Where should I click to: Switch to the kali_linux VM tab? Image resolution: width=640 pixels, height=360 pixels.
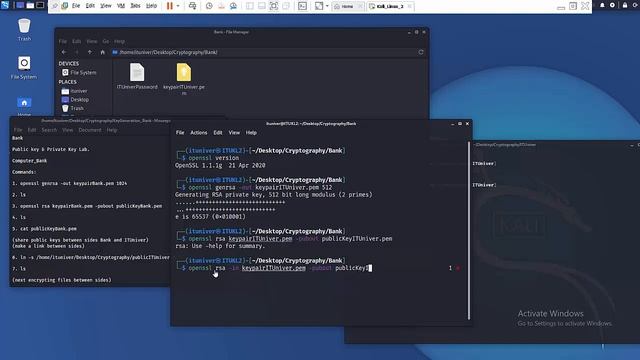click(390, 6)
